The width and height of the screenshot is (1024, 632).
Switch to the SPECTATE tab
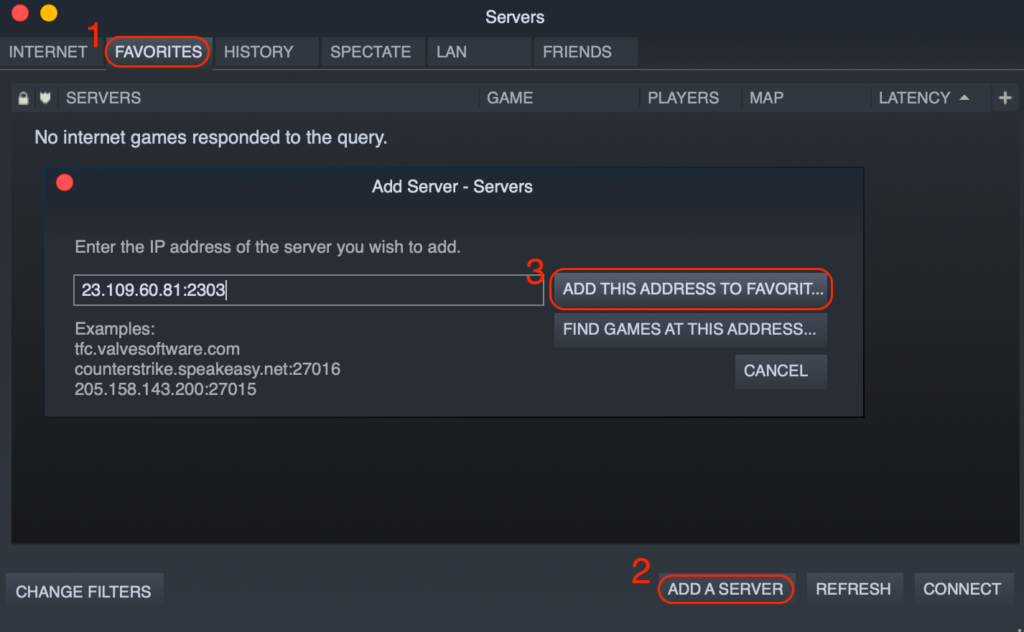click(371, 51)
